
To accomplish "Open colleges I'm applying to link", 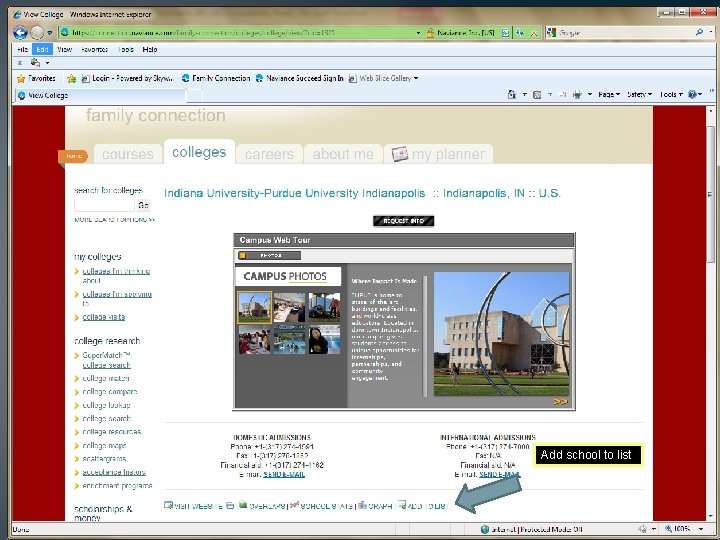I will click(x=117, y=298).
